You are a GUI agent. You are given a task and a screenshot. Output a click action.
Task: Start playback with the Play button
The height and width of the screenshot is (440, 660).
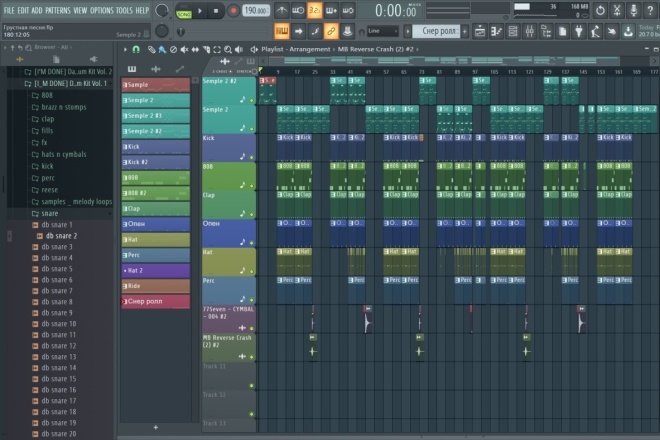pos(200,11)
